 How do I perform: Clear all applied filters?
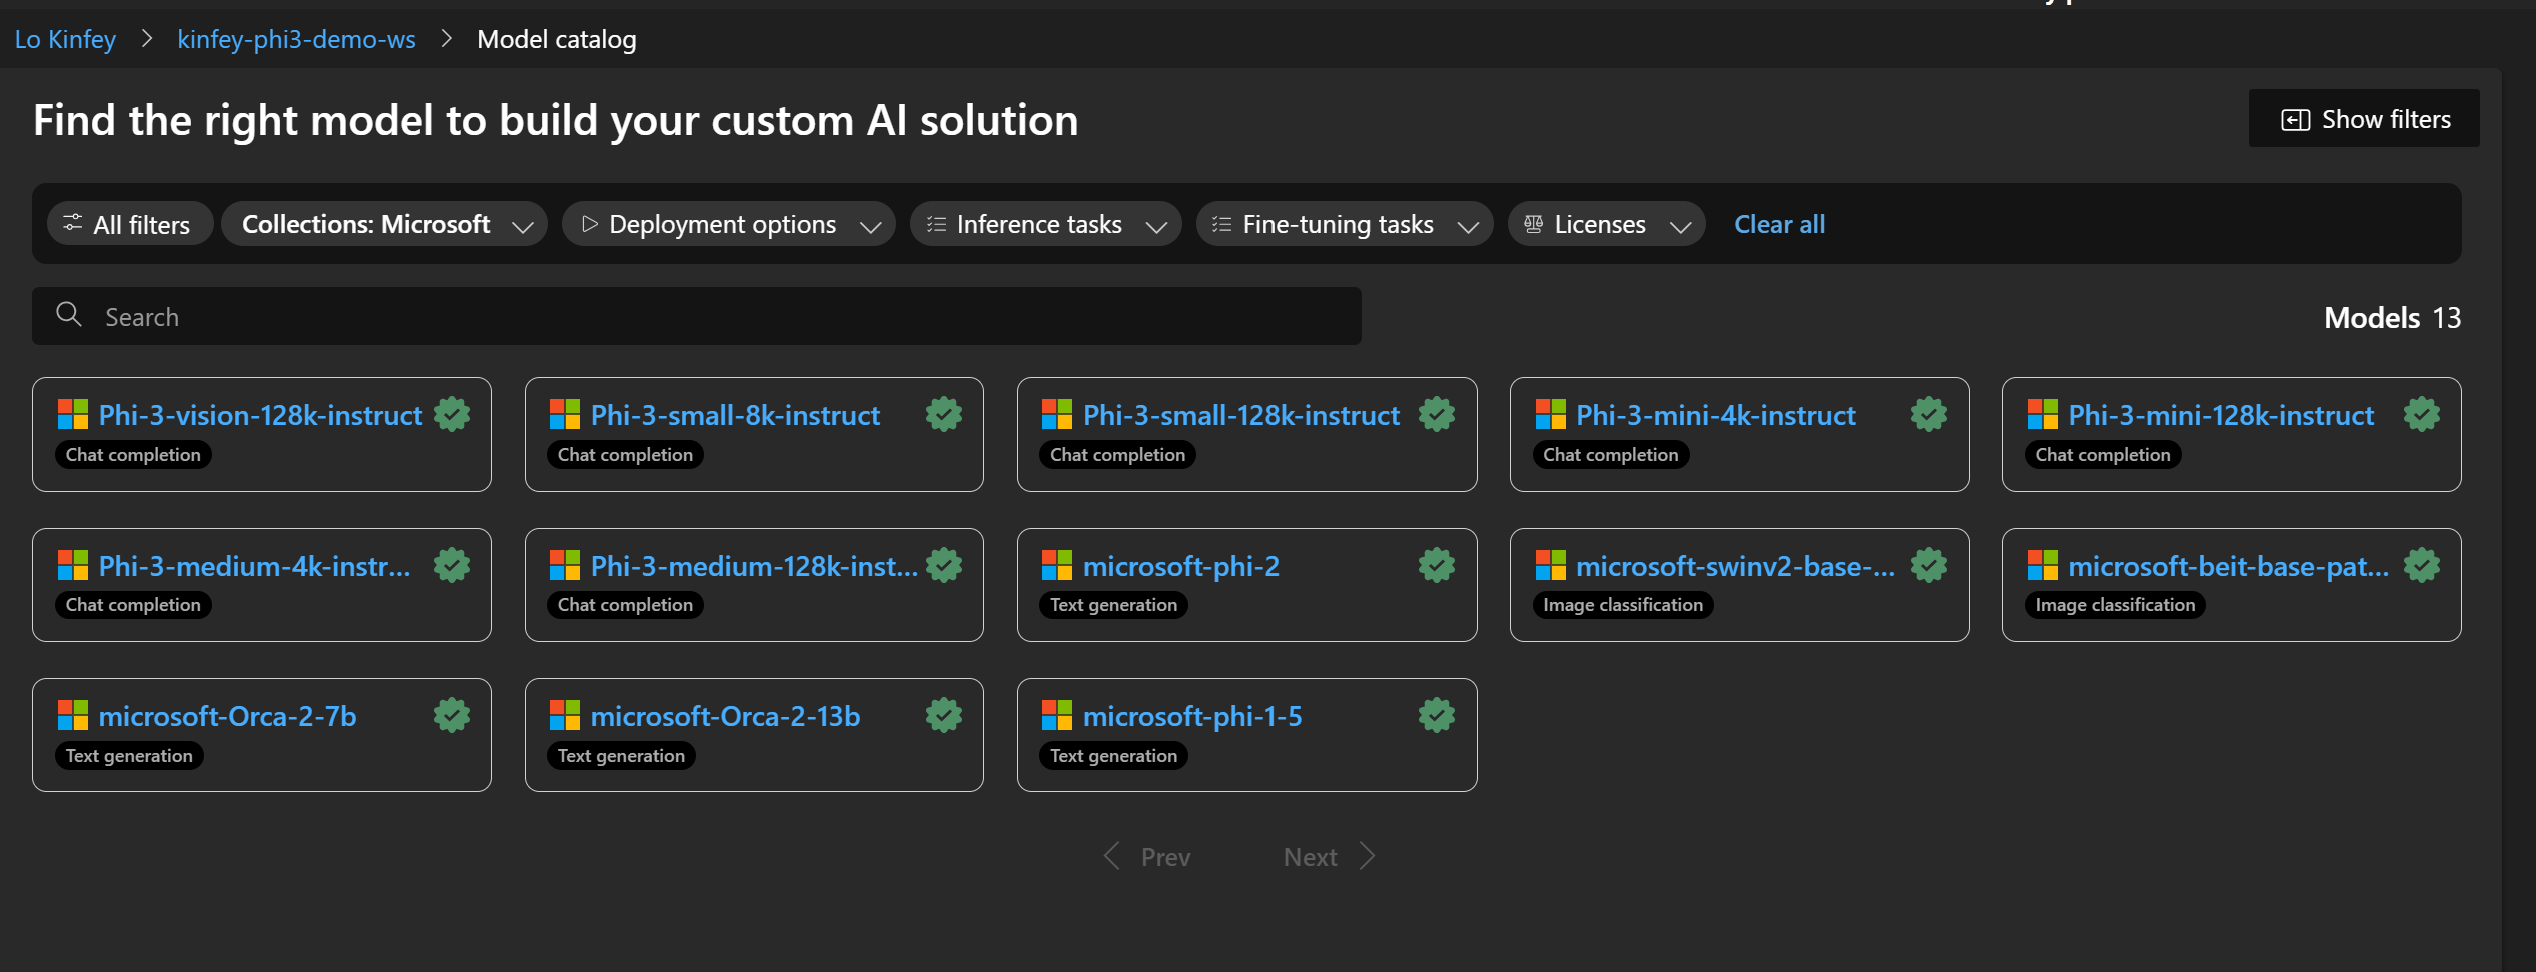point(1780,224)
